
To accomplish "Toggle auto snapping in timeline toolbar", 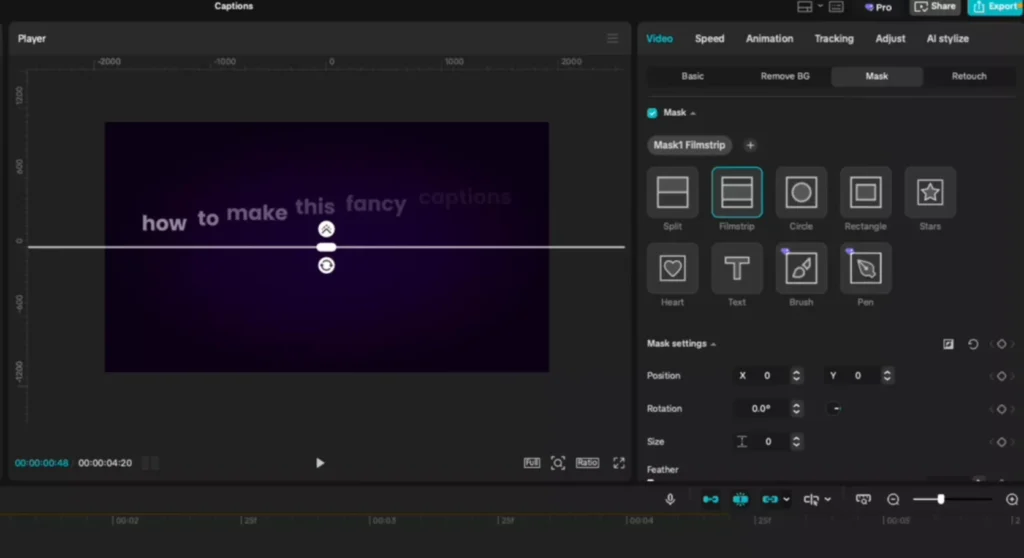I will coord(740,499).
